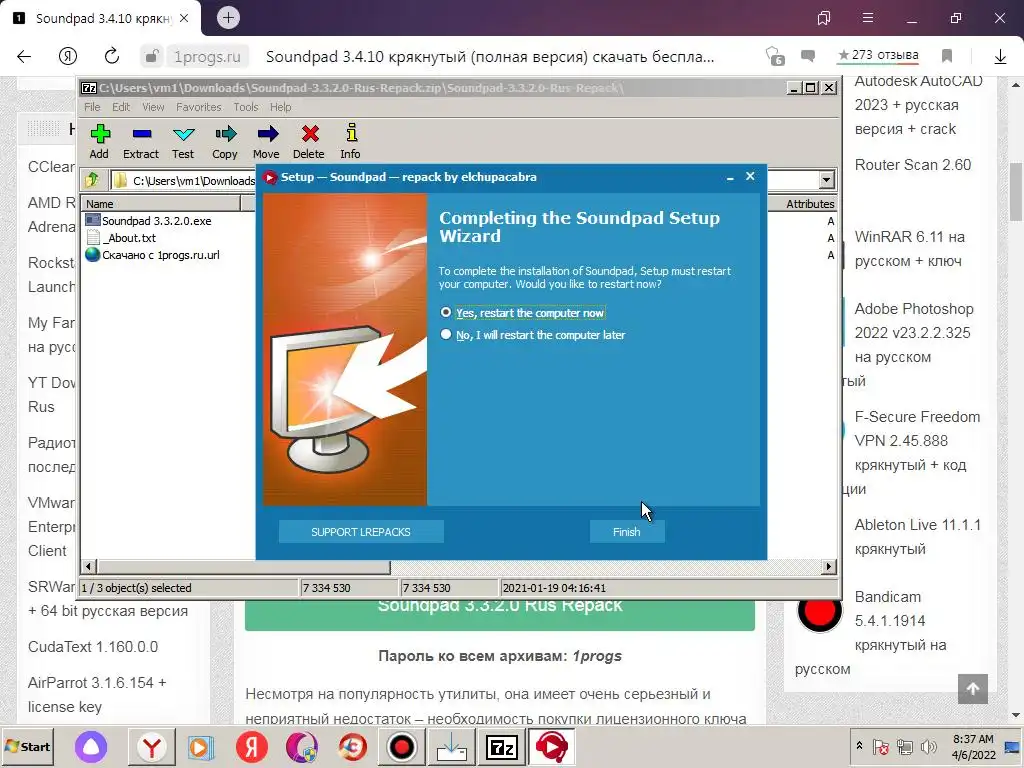Click the Extract icon in 7-Zip toolbar
Viewport: 1024px width, 768px height.
pyautogui.click(x=141, y=142)
